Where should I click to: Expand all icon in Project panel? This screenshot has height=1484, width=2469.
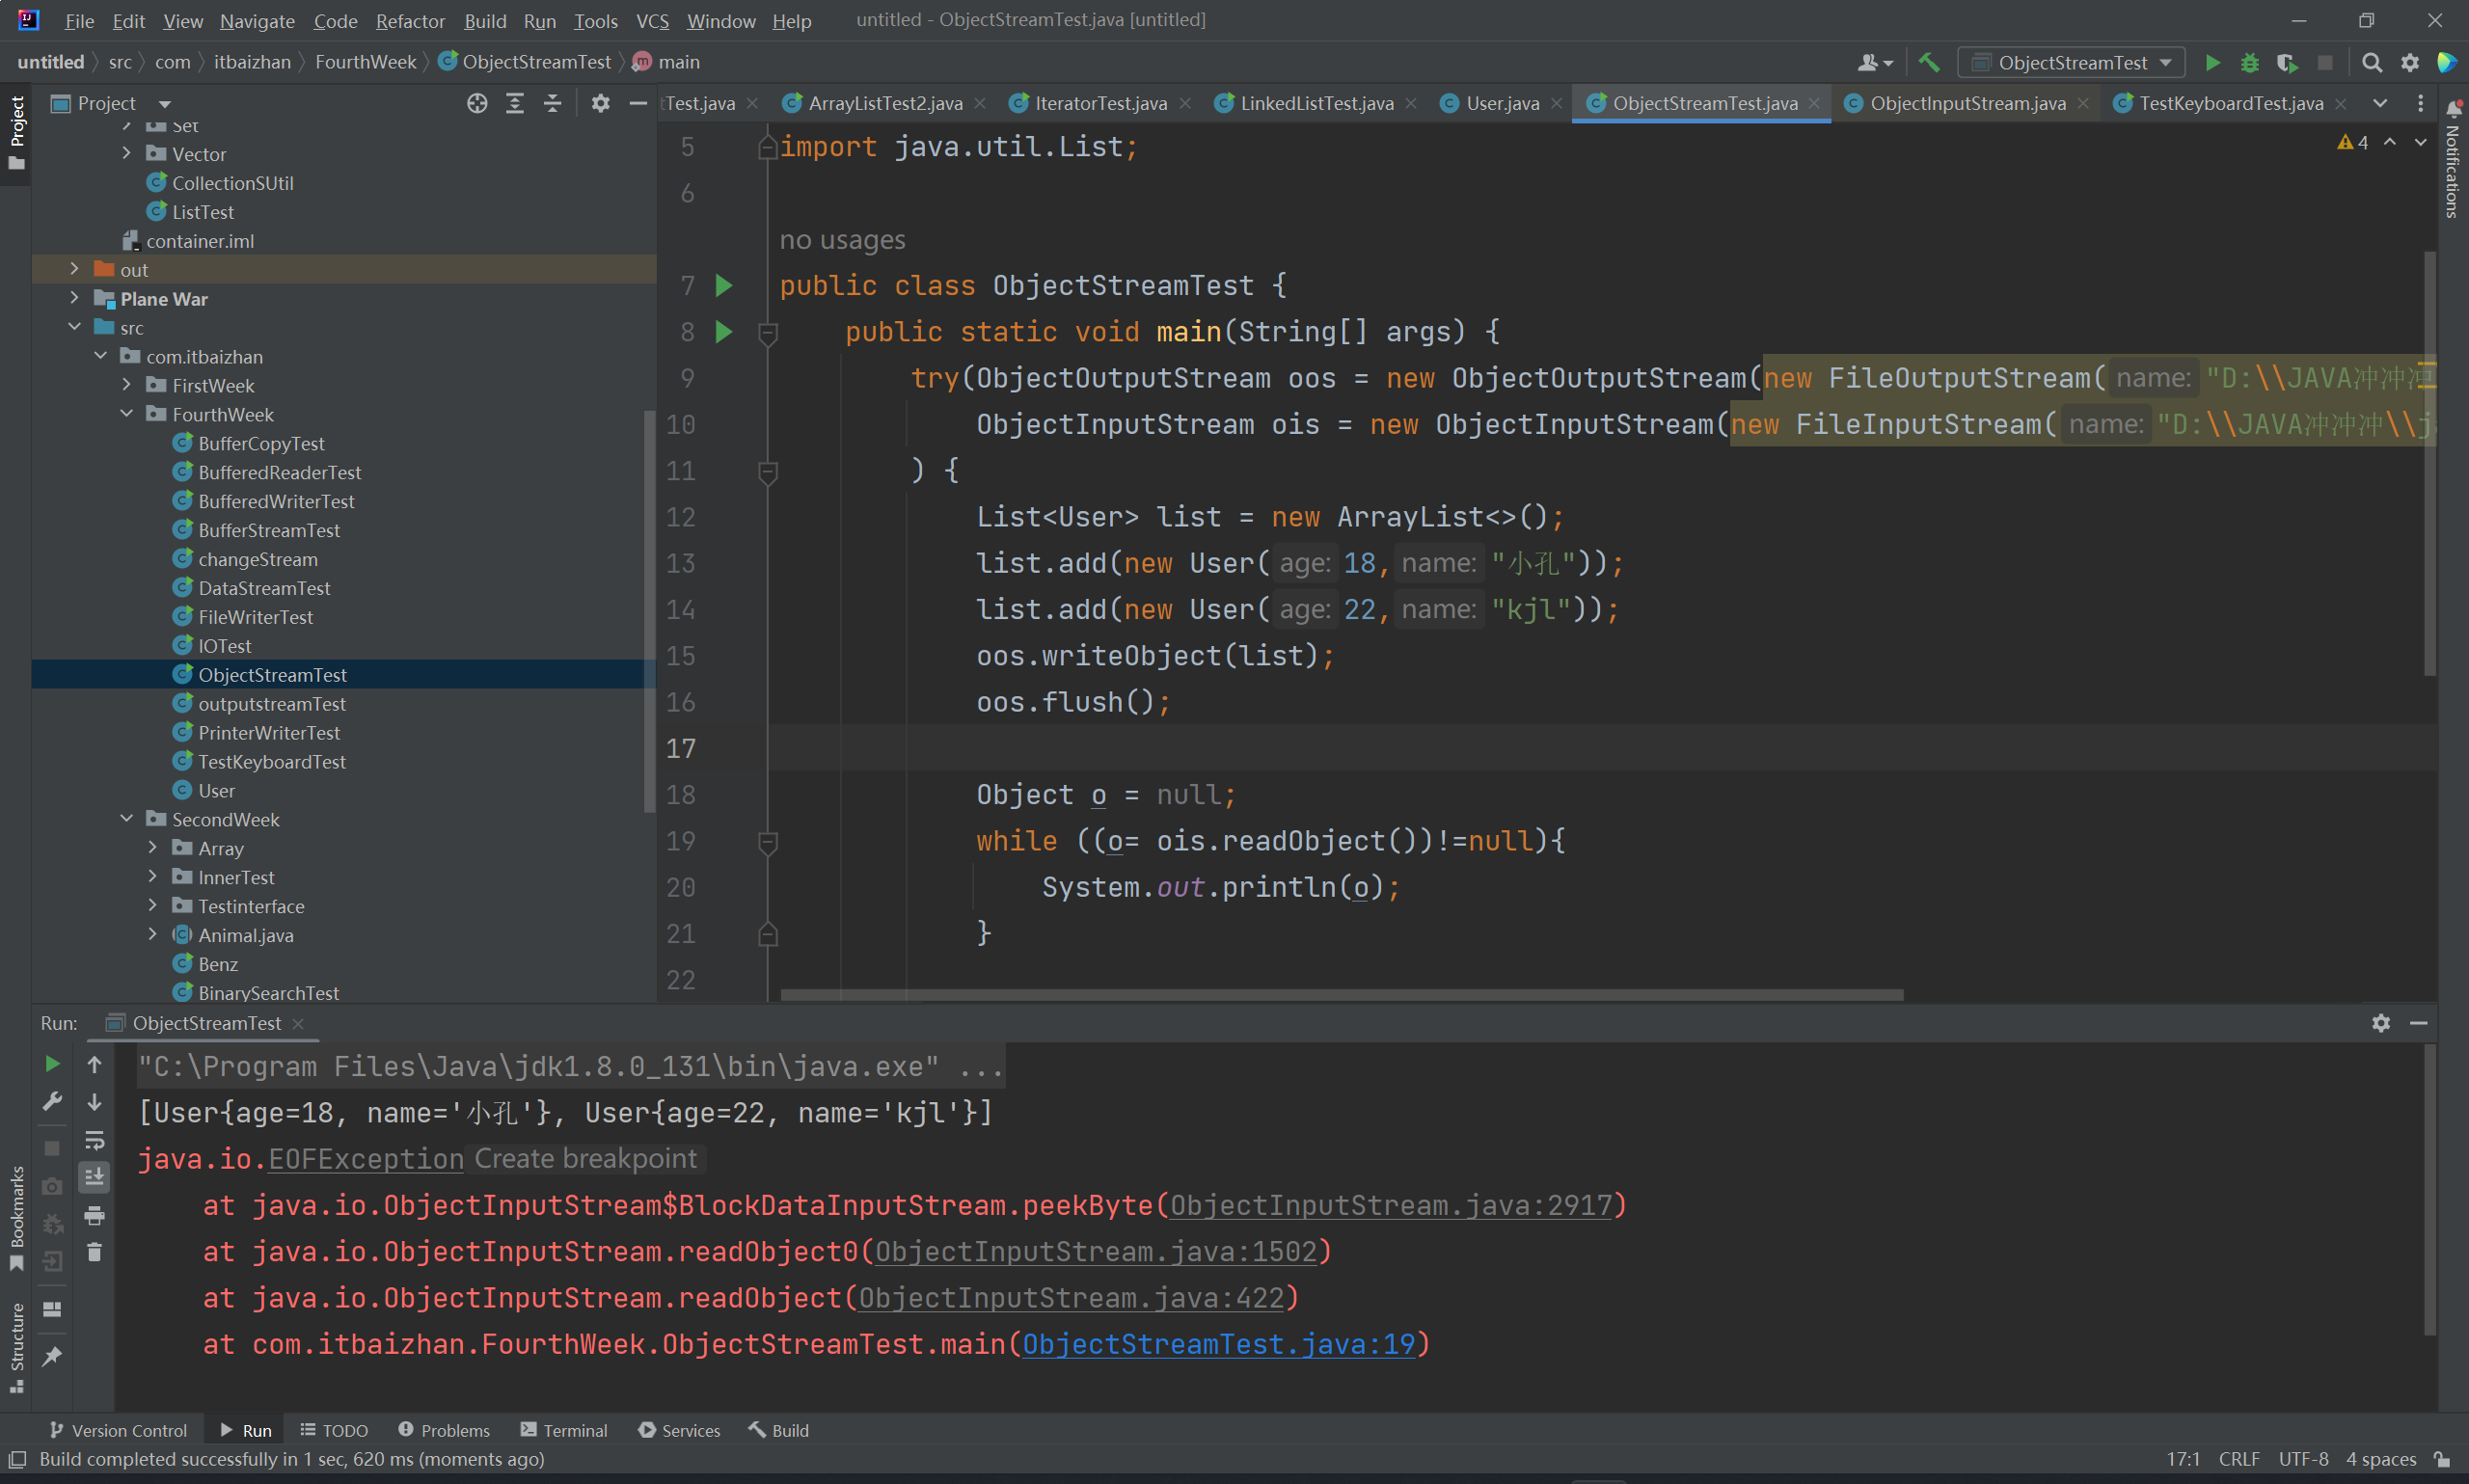click(x=515, y=103)
